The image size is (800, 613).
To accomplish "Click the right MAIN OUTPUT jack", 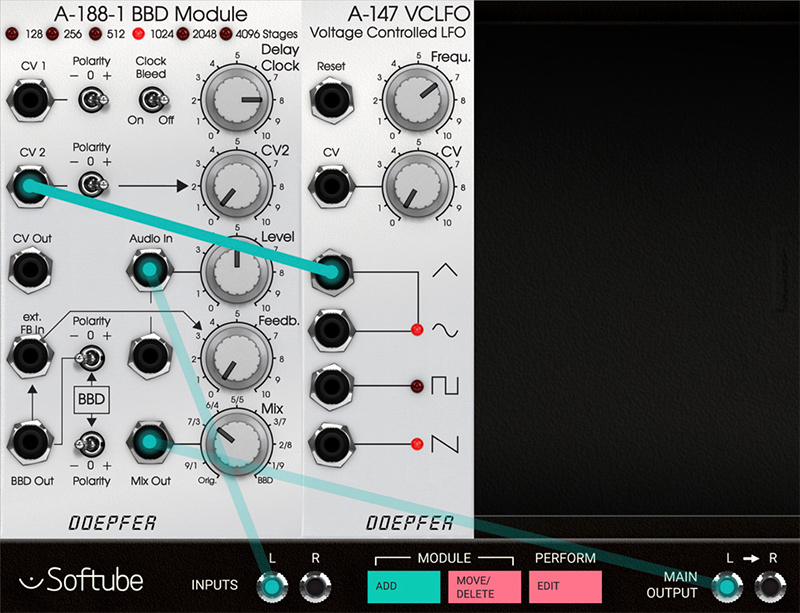I will tap(772, 587).
